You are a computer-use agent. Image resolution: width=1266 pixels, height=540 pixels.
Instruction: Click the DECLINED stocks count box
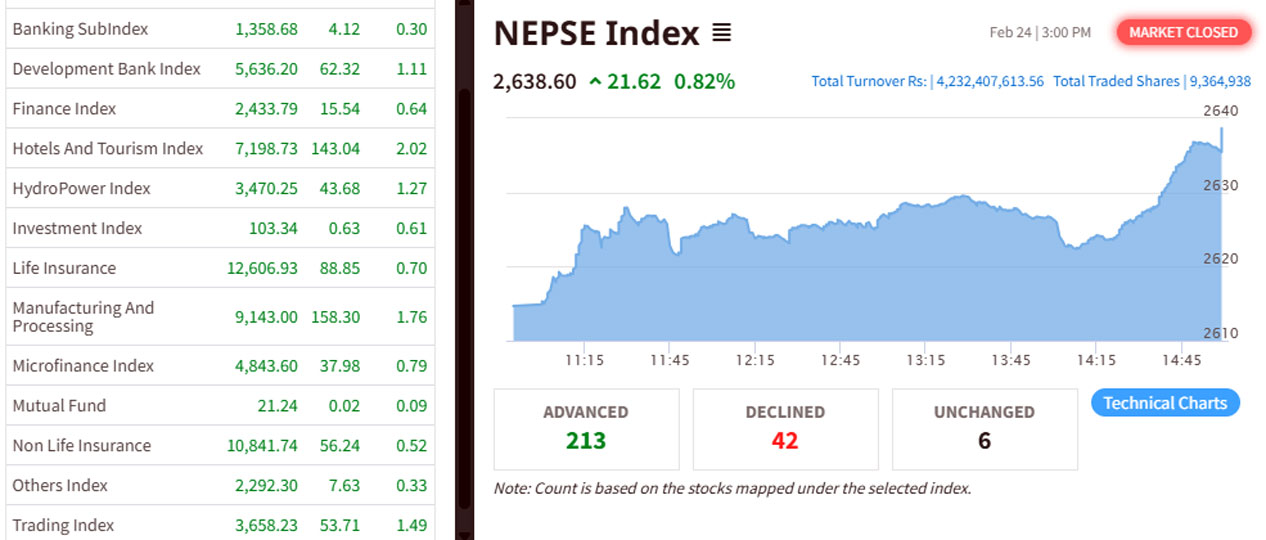pyautogui.click(x=785, y=429)
